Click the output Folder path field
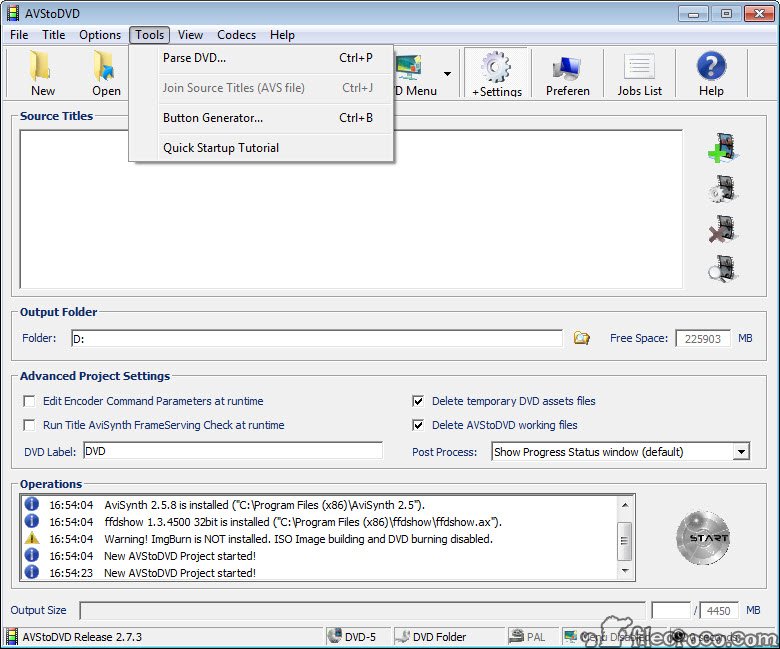The image size is (780, 649). 317,338
